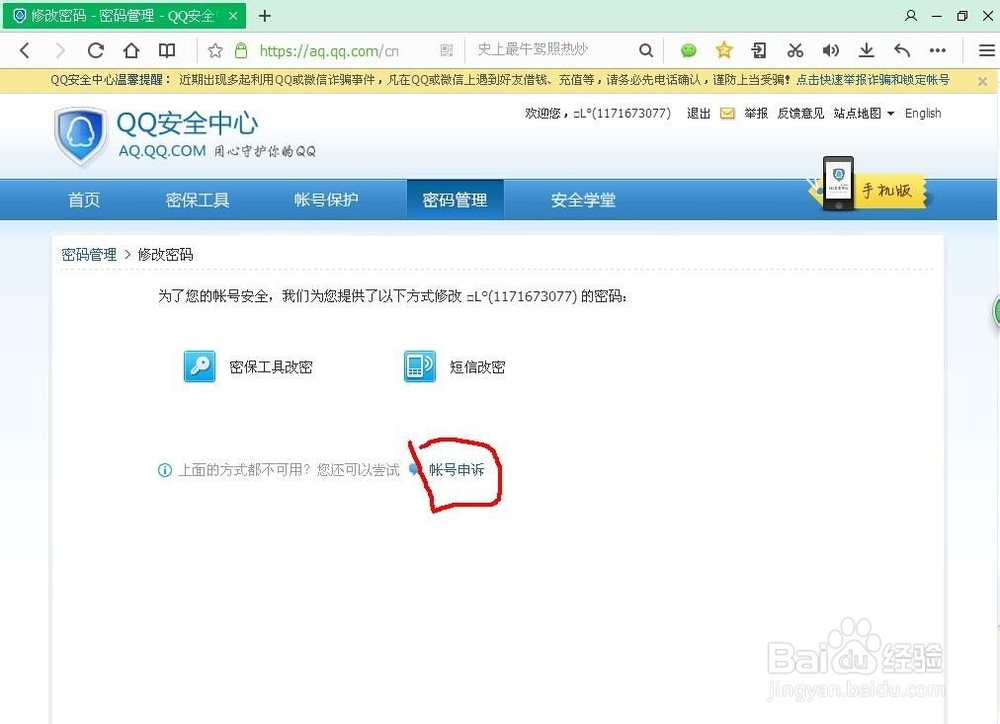Click the 退出 logout link
1000x724 pixels.
[x=698, y=114]
